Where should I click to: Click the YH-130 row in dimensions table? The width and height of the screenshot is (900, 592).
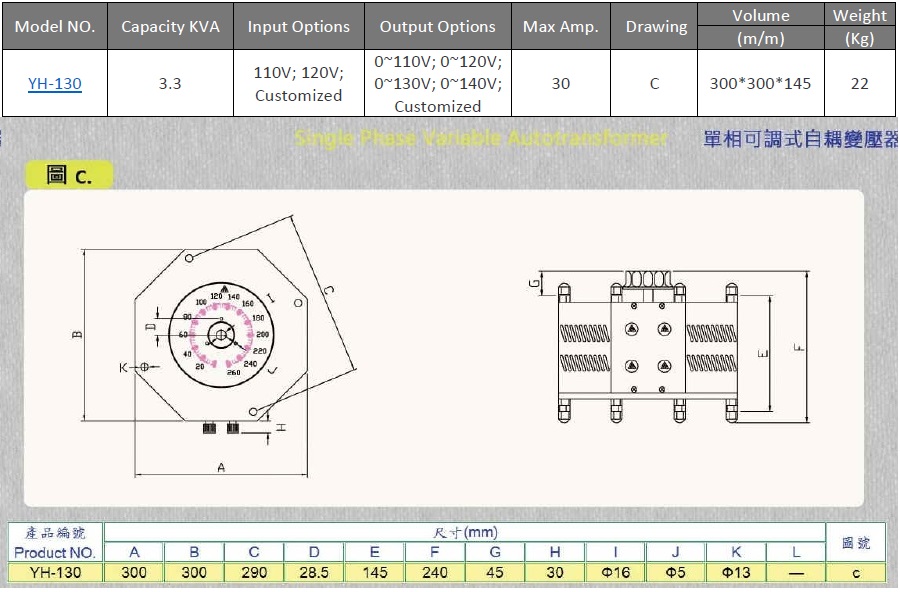click(55, 573)
